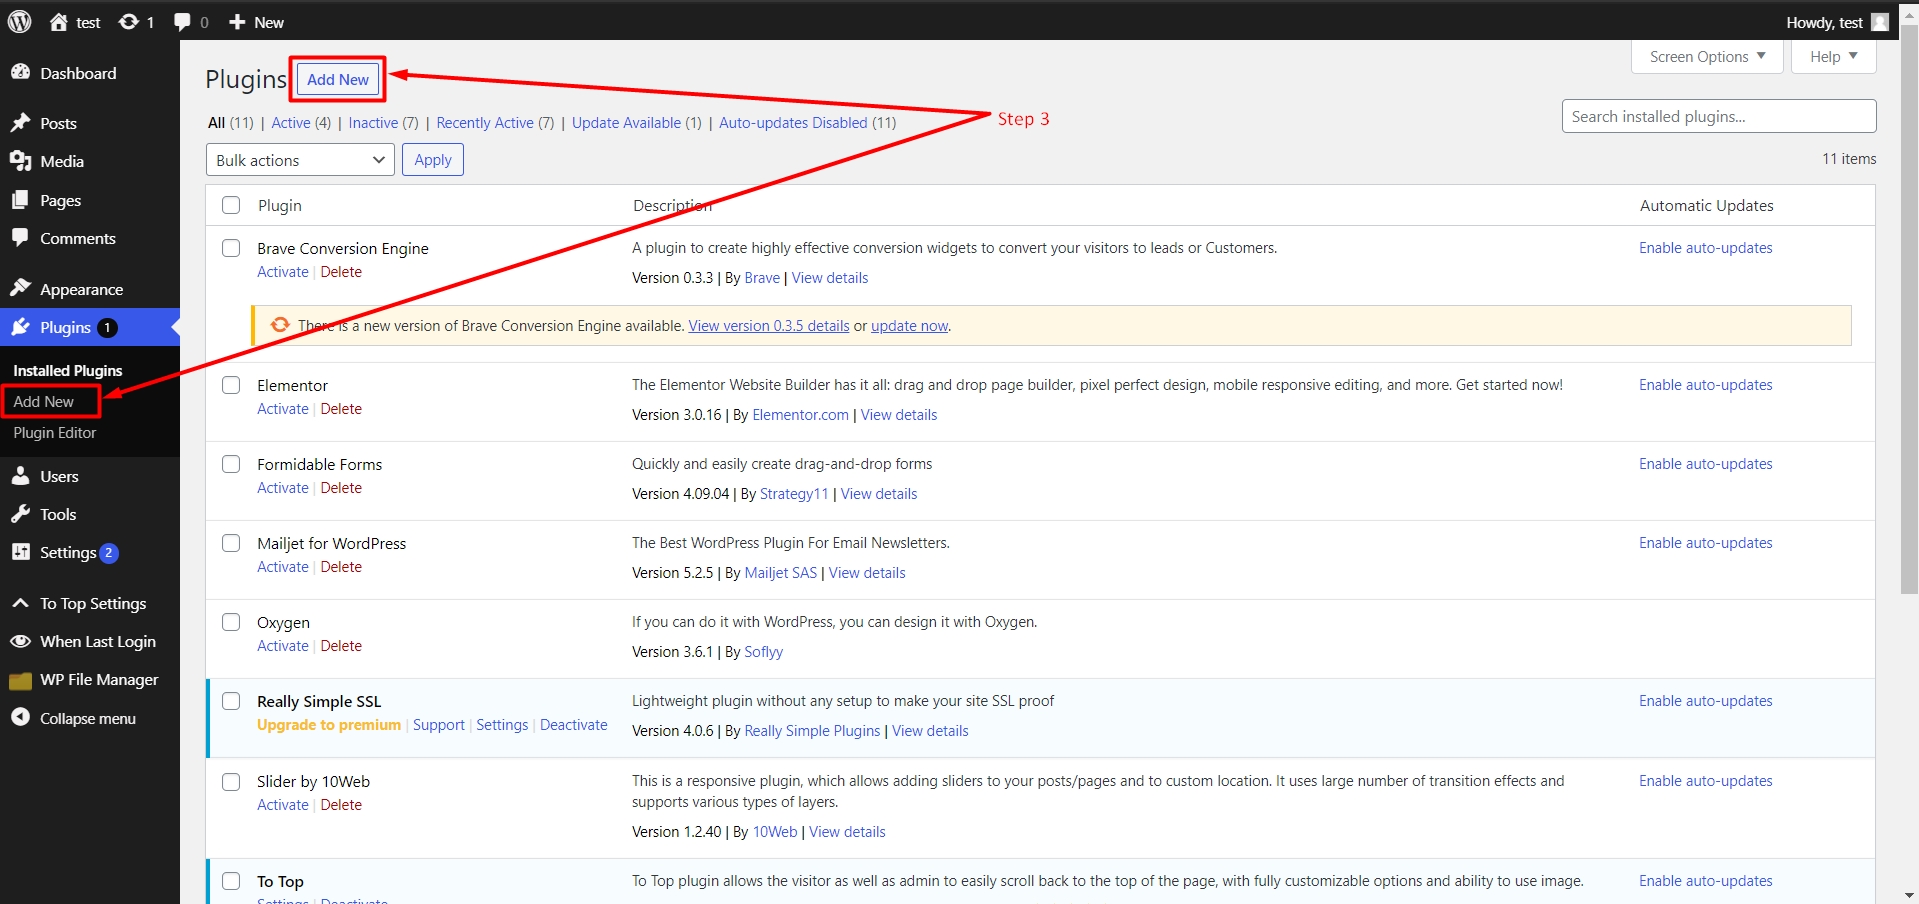
Task: Deactivate the Really Simple SSL plugin
Action: [x=574, y=725]
